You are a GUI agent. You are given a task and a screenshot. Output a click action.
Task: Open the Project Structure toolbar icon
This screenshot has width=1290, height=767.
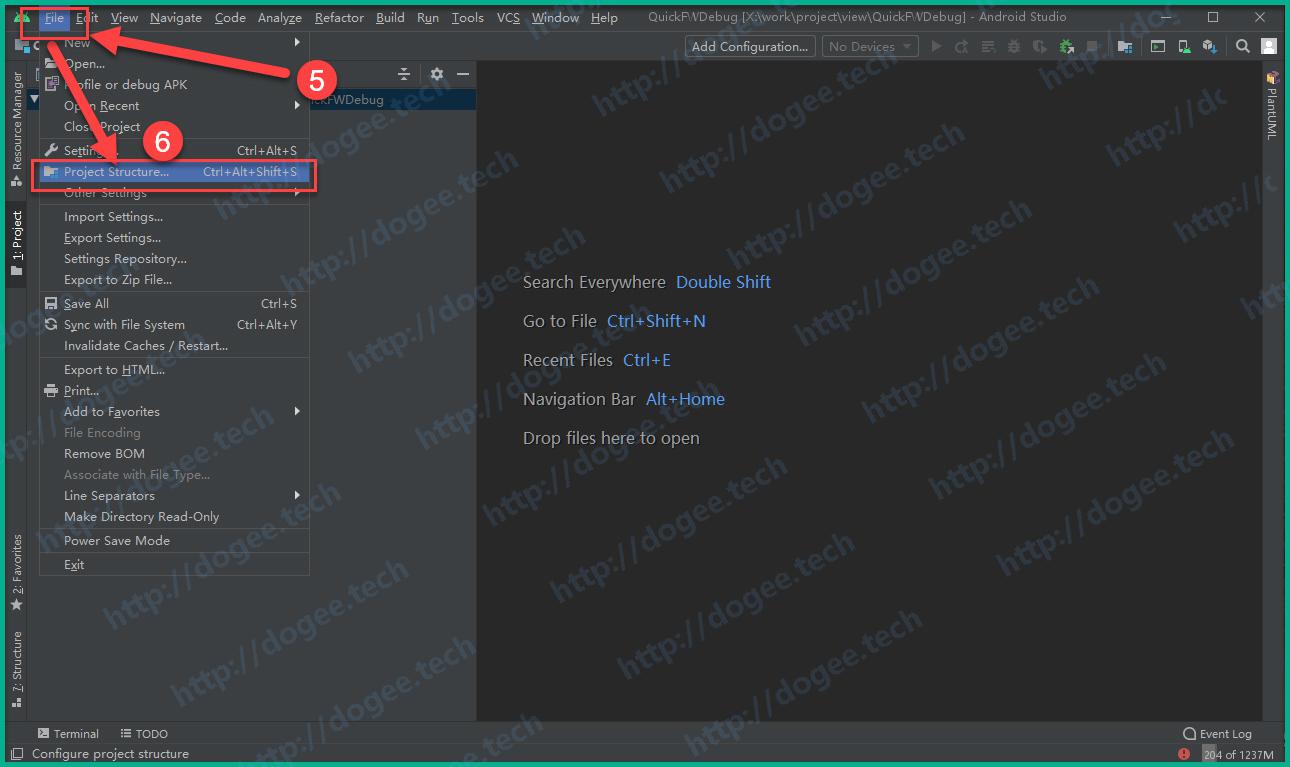coord(1125,46)
